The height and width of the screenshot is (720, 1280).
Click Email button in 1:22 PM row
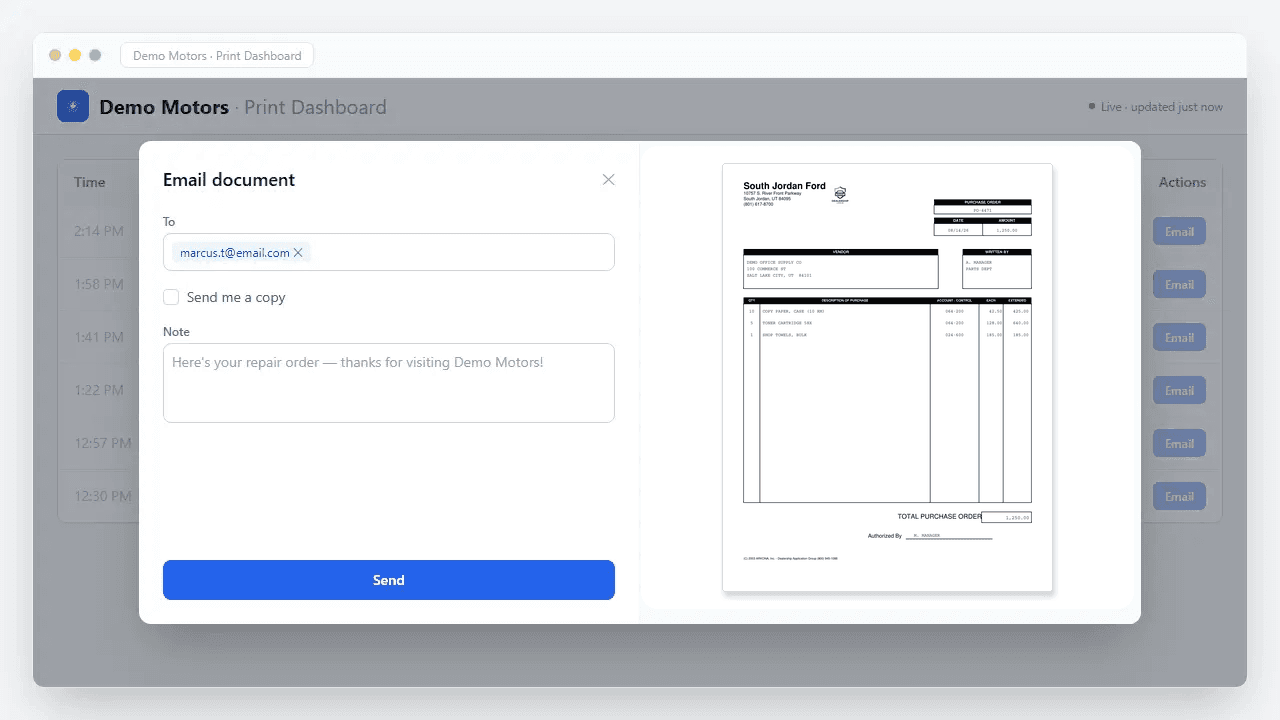[x=1179, y=391]
